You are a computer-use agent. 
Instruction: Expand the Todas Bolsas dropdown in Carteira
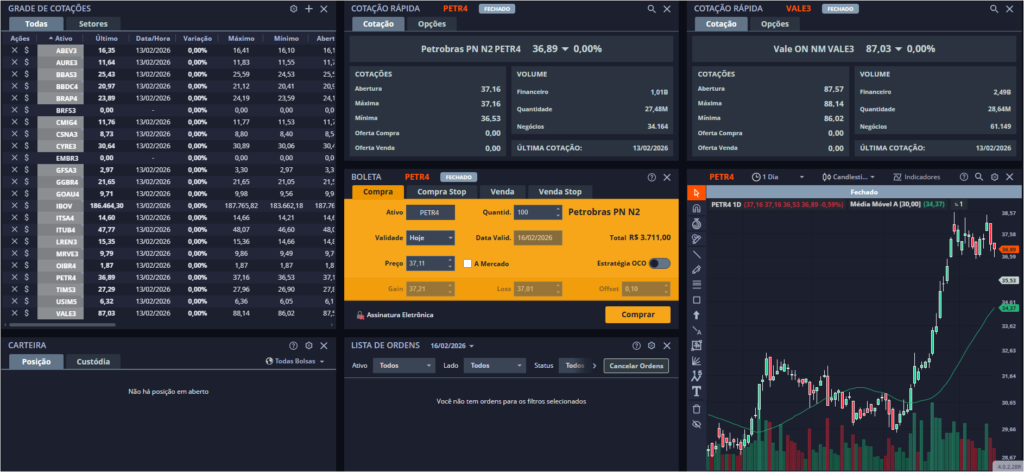pos(295,361)
